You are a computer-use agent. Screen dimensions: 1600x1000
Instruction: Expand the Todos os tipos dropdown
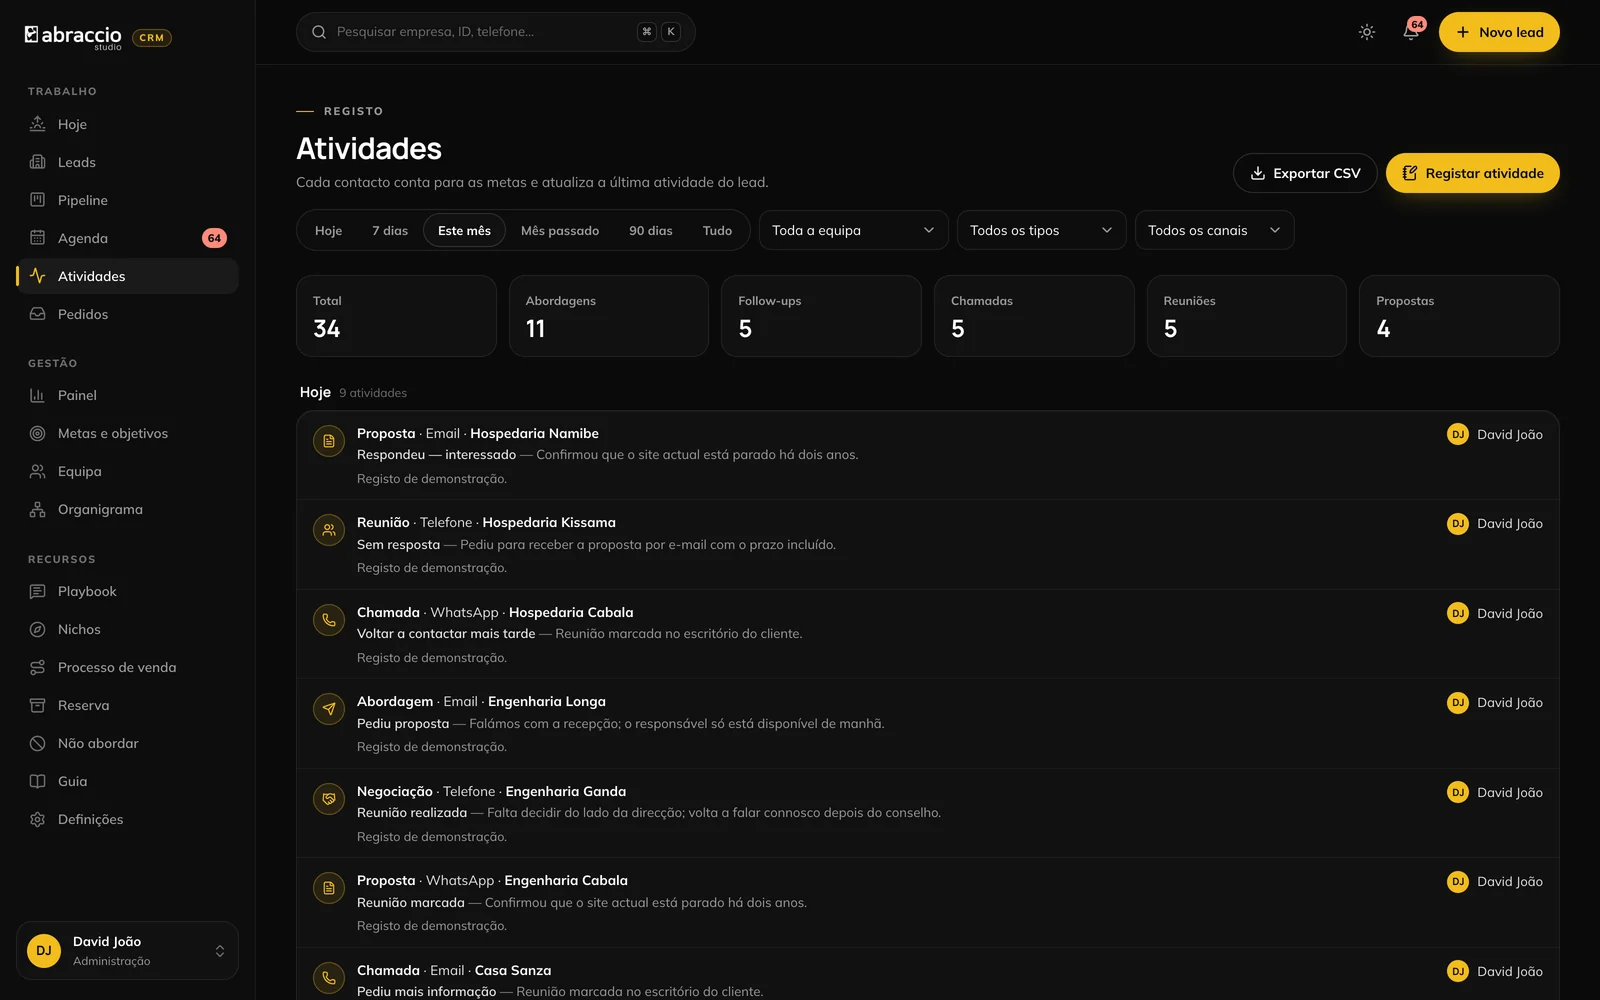[x=1041, y=230]
